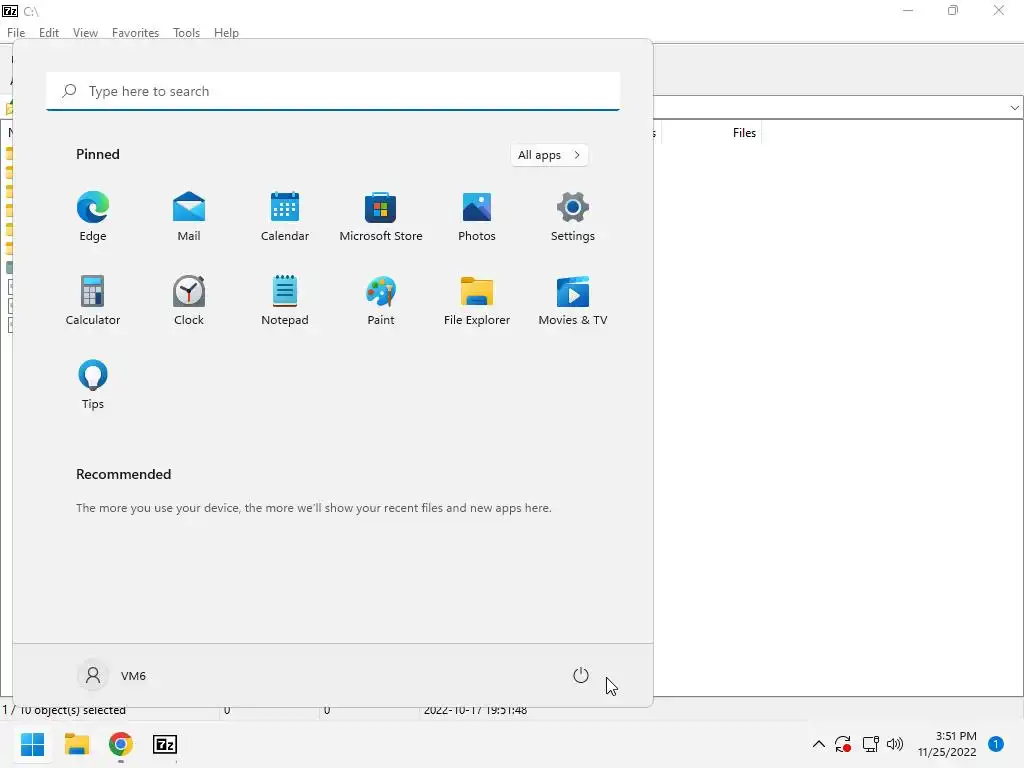Viewport: 1024px width, 768px height.
Task: Open the Calendar app
Action: coord(285,217)
